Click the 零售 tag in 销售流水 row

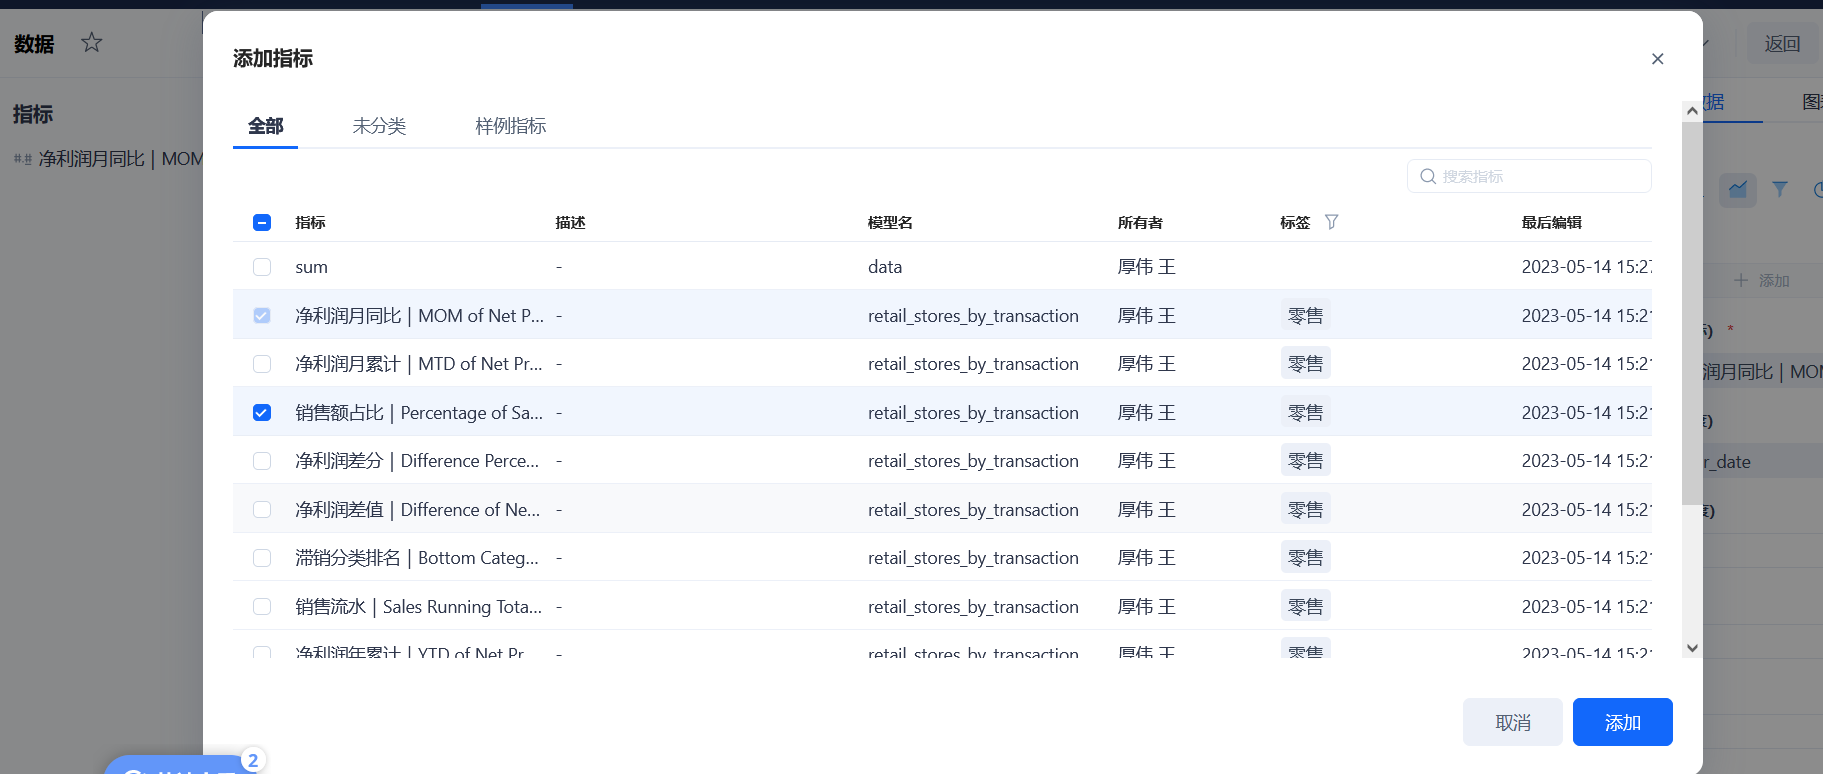pyautogui.click(x=1305, y=607)
